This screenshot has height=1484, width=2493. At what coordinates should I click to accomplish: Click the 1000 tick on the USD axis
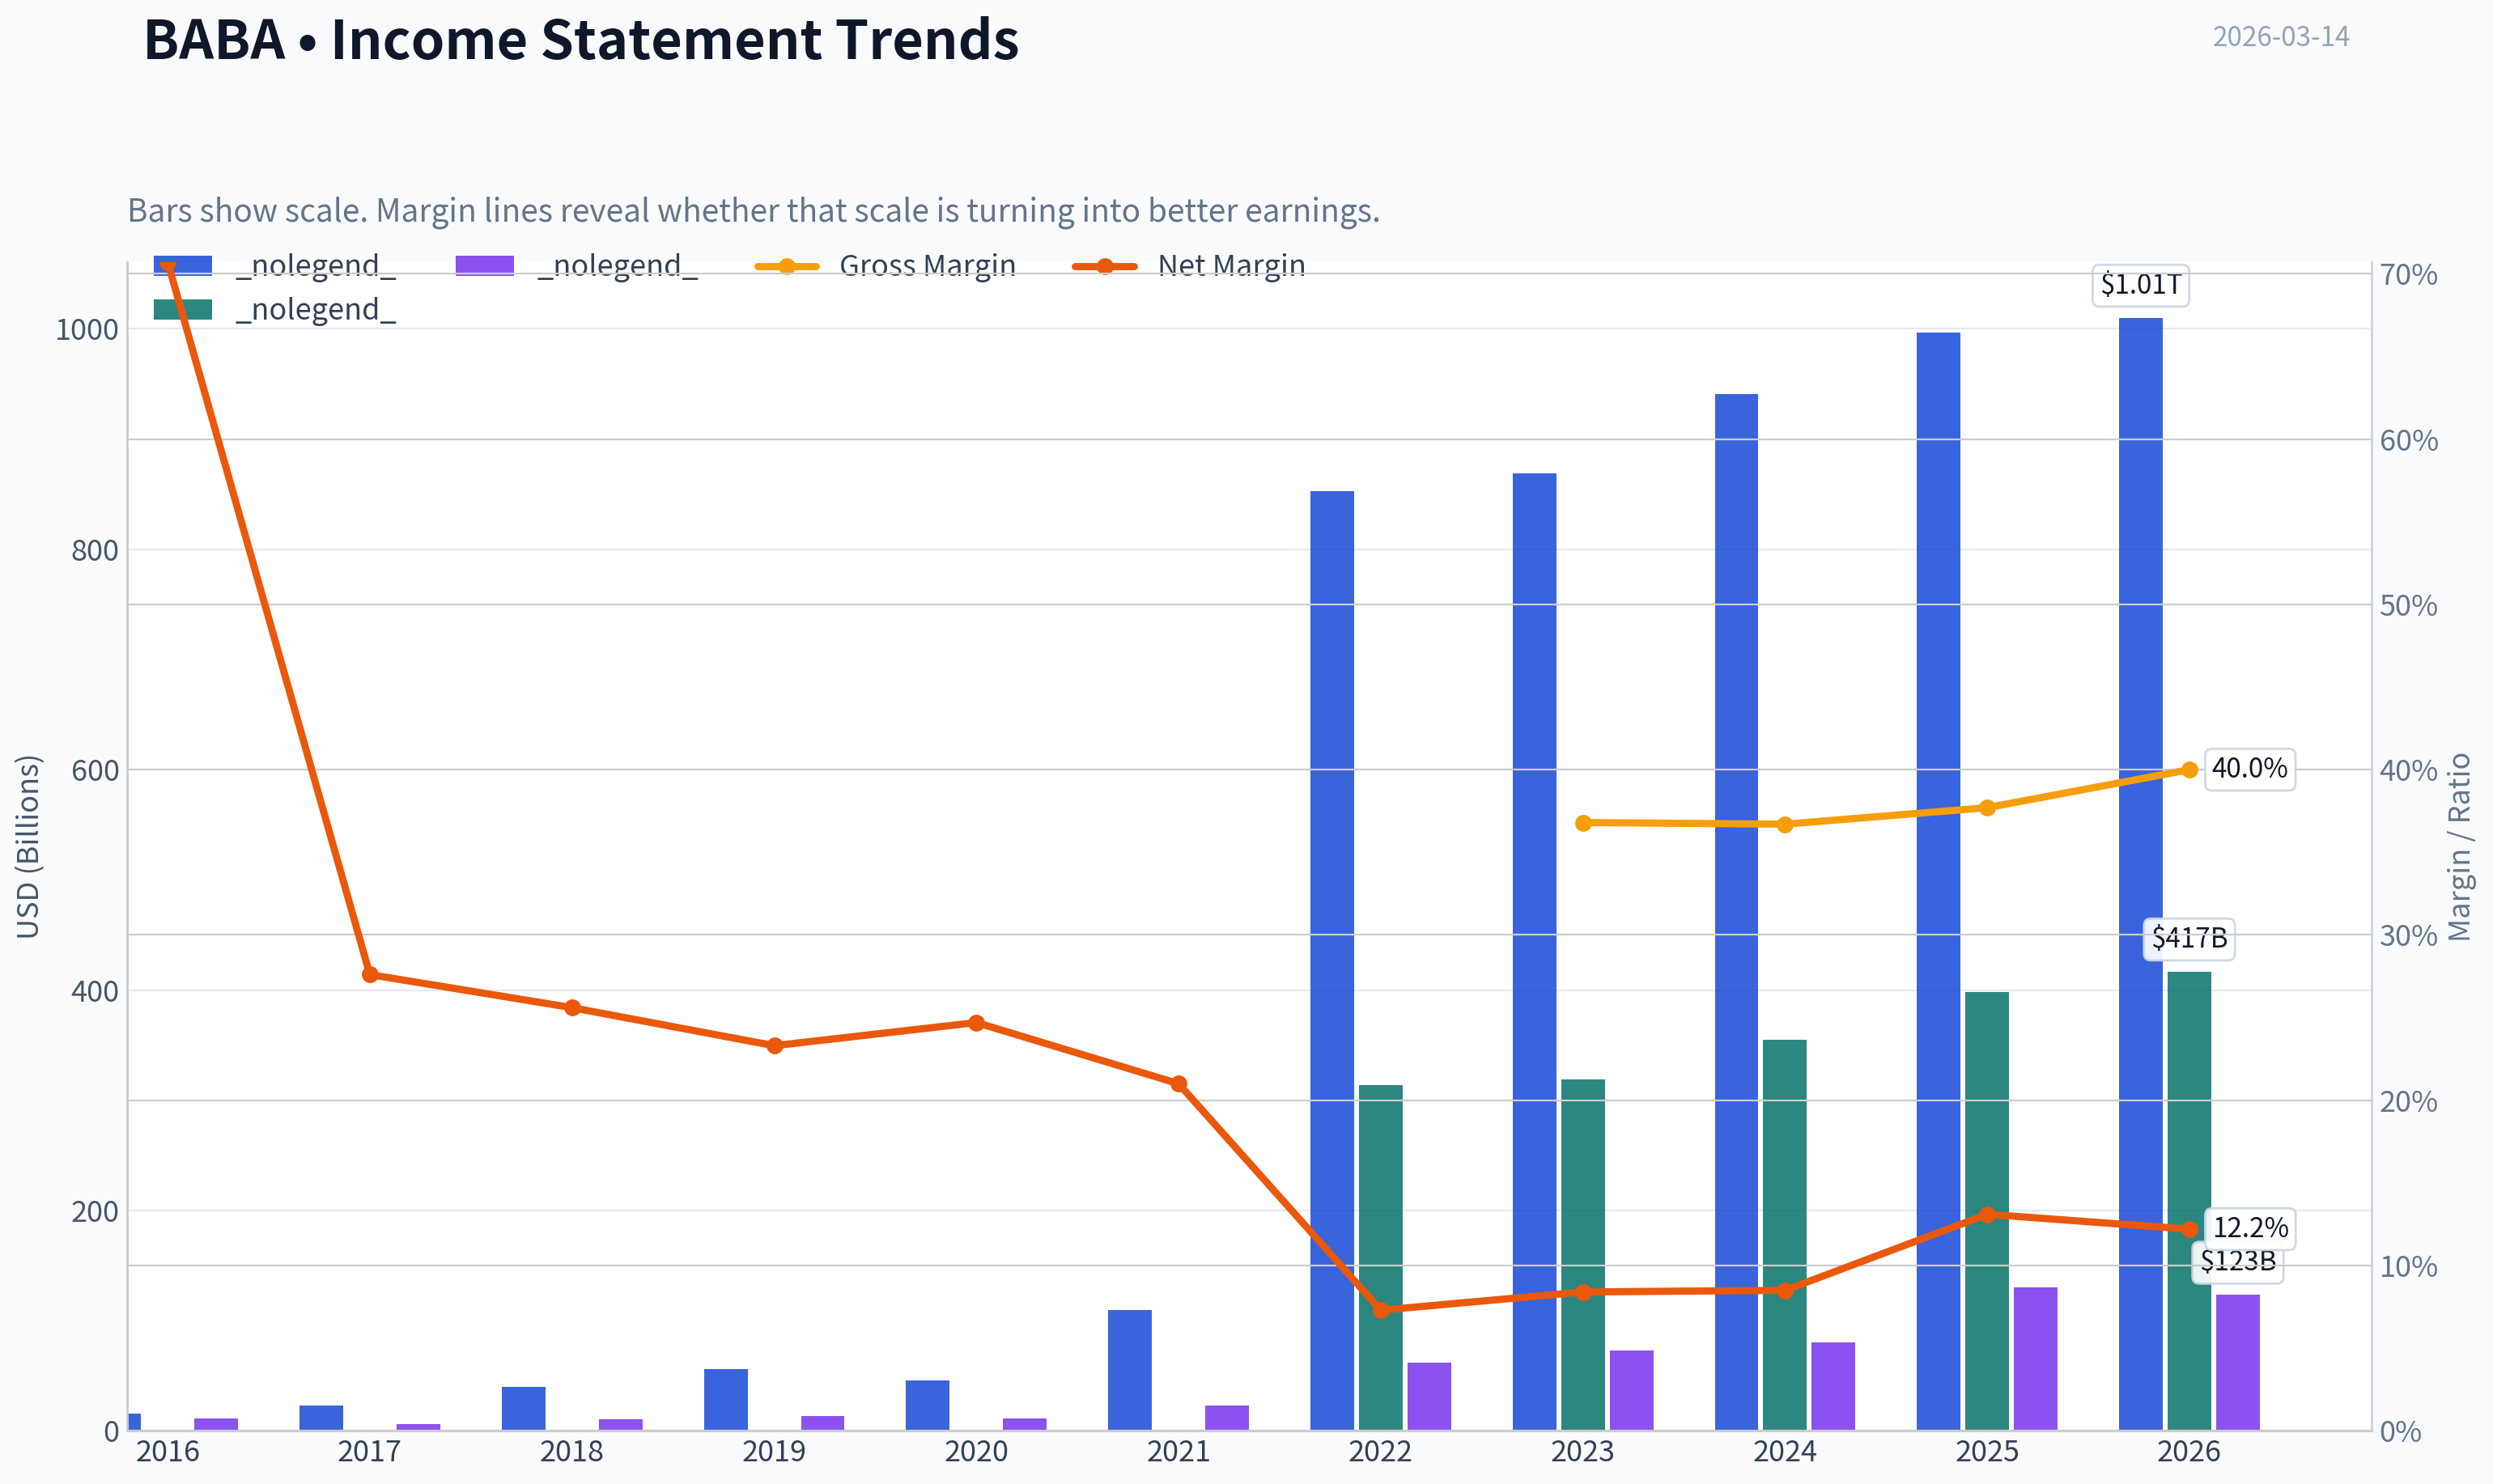(87, 330)
